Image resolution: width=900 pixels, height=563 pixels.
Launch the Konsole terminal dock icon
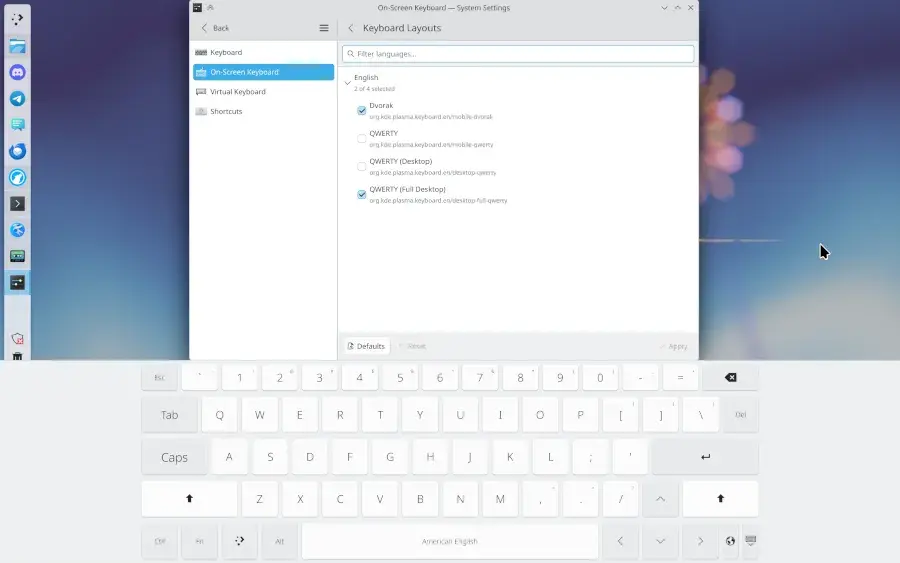click(17, 204)
